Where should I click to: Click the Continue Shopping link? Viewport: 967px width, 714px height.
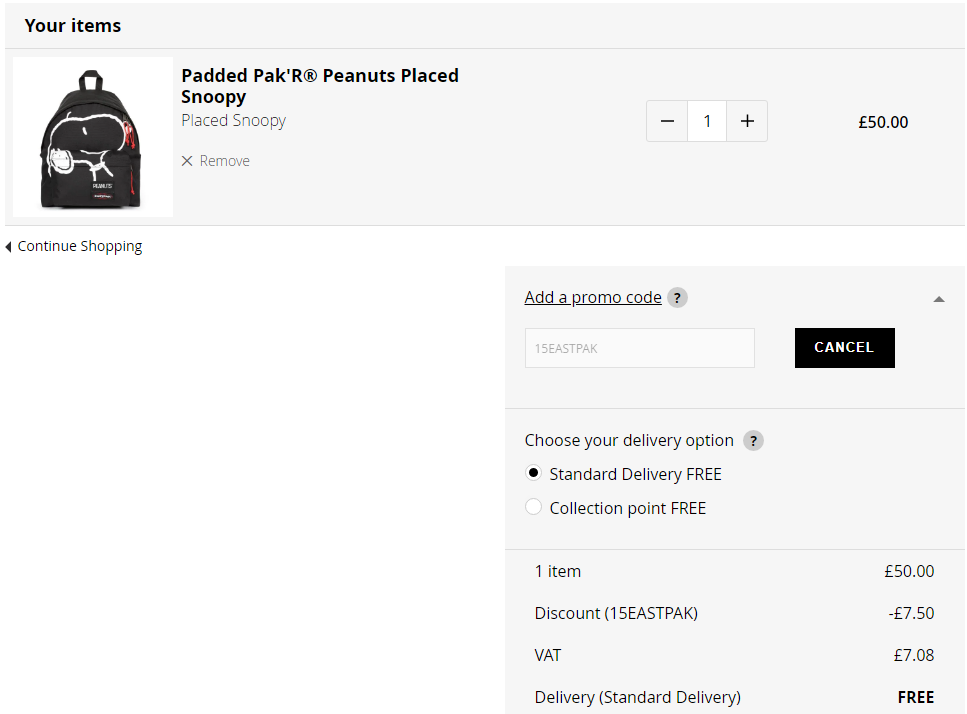pos(80,246)
